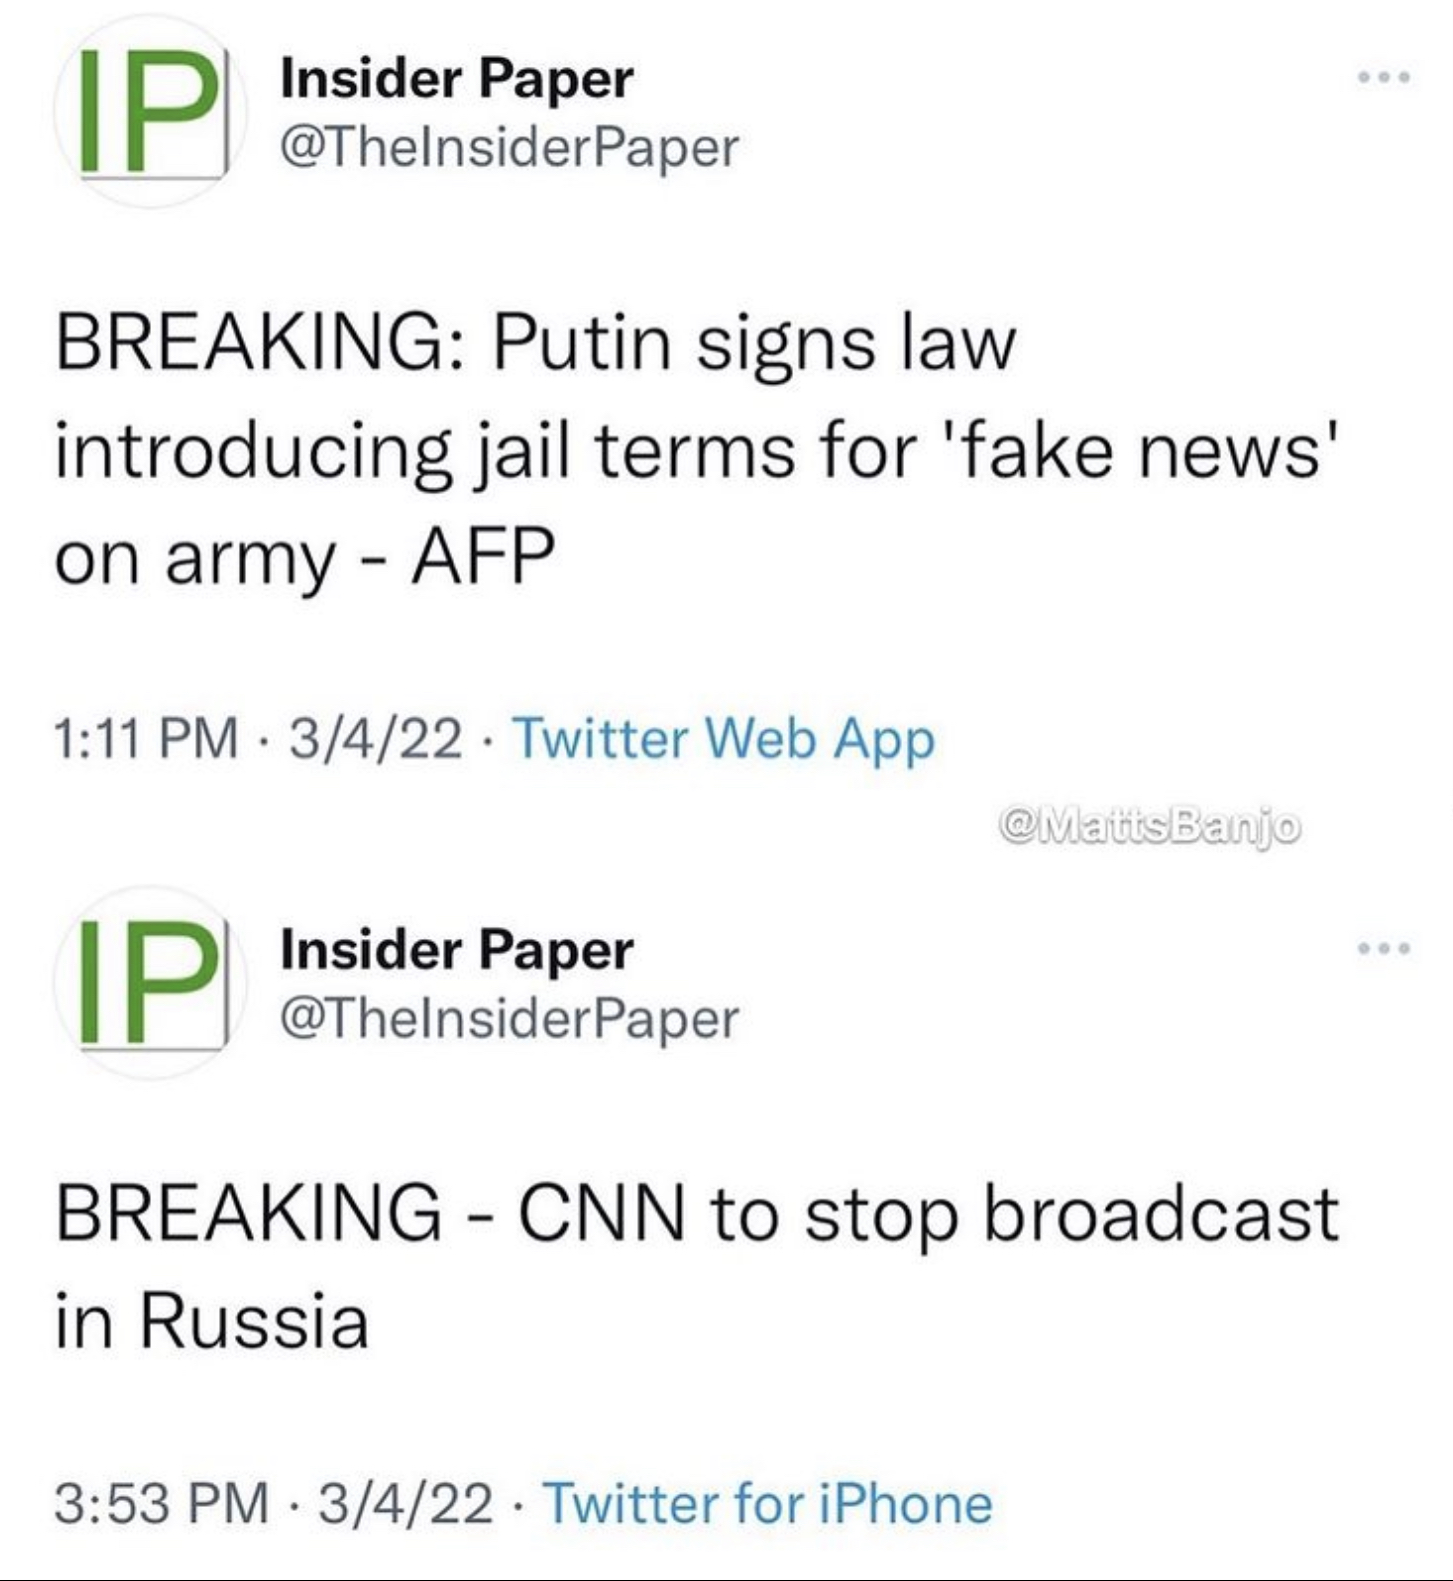Viewport: 1453px width, 1581px height.
Task: Open the @TheInsiderPaper handle on the second tweet
Action: coord(510,1019)
